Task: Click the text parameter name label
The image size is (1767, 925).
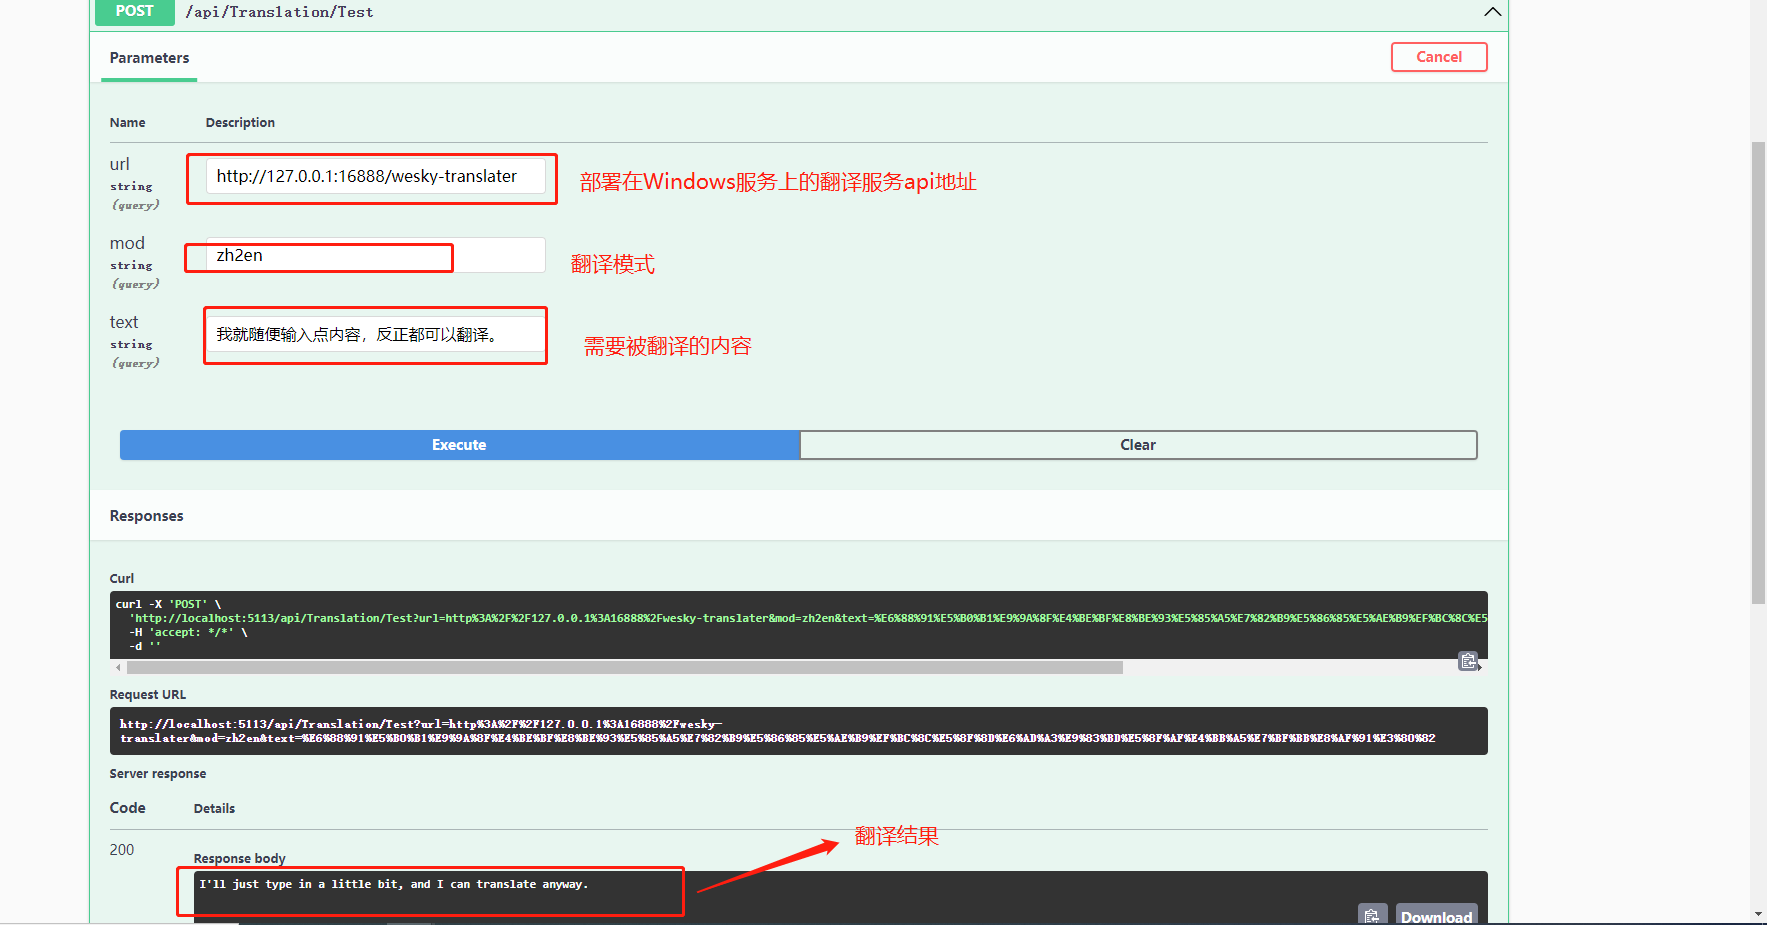Action: click(124, 322)
